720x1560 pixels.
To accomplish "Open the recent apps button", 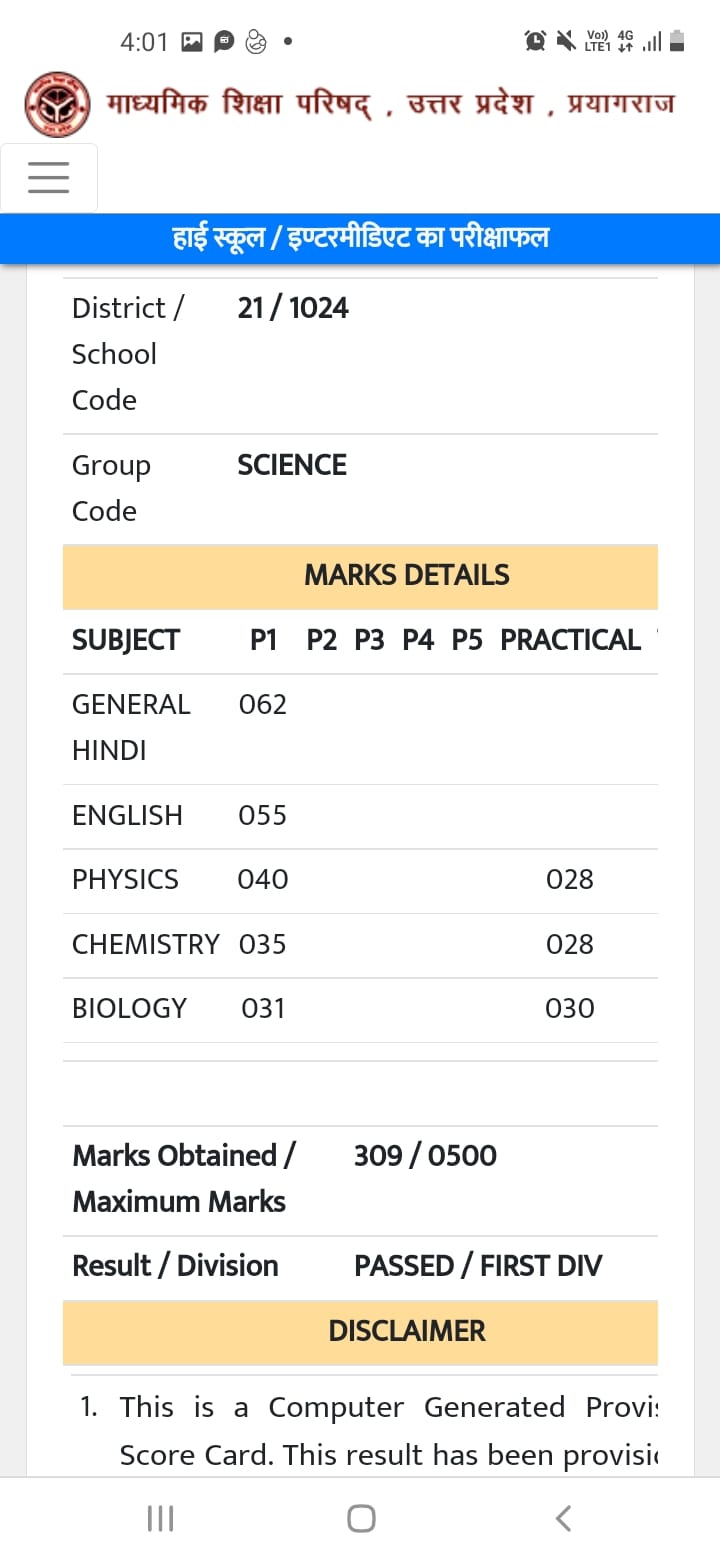I will [160, 1518].
